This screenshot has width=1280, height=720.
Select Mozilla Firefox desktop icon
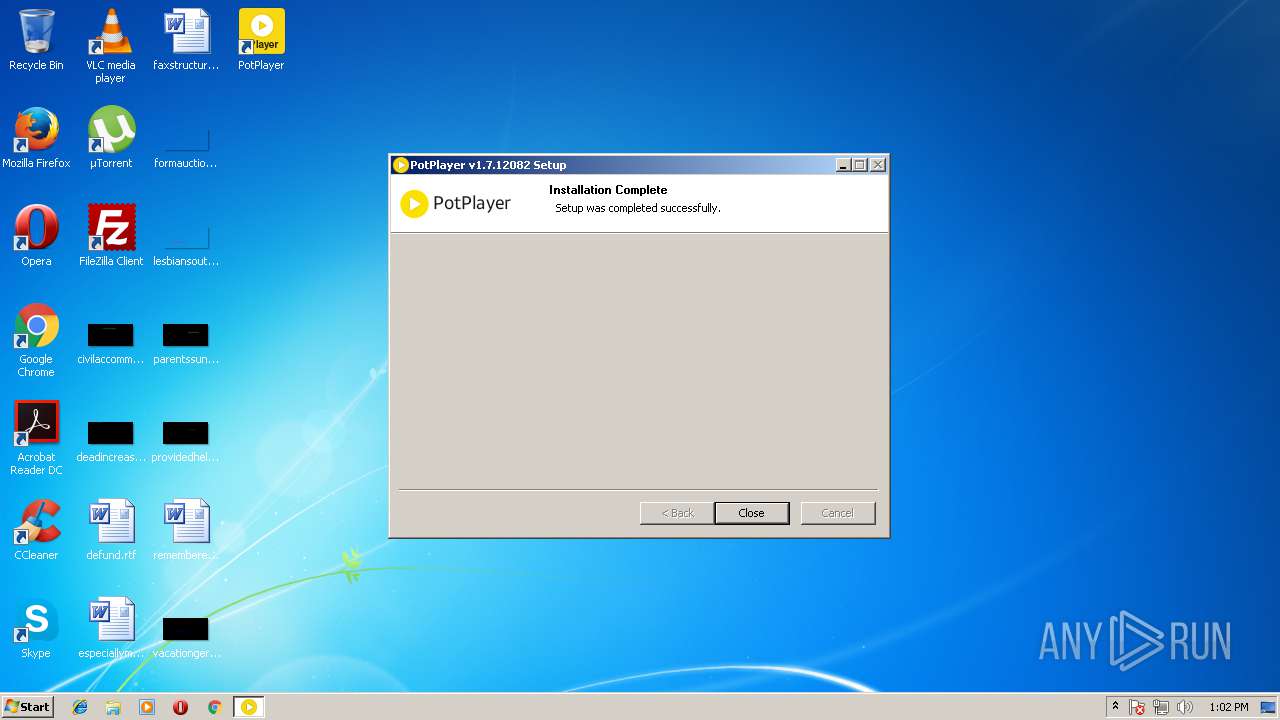coord(36,138)
